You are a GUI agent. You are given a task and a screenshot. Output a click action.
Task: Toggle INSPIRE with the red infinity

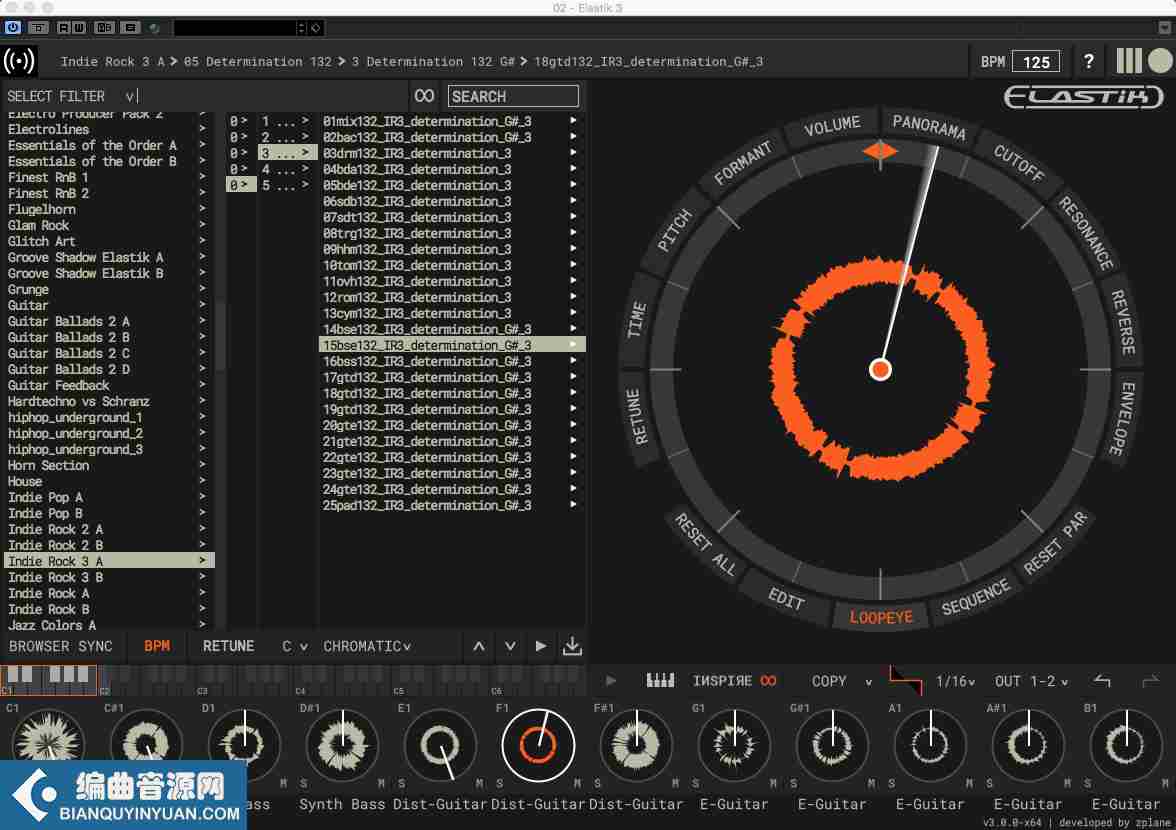click(x=734, y=681)
